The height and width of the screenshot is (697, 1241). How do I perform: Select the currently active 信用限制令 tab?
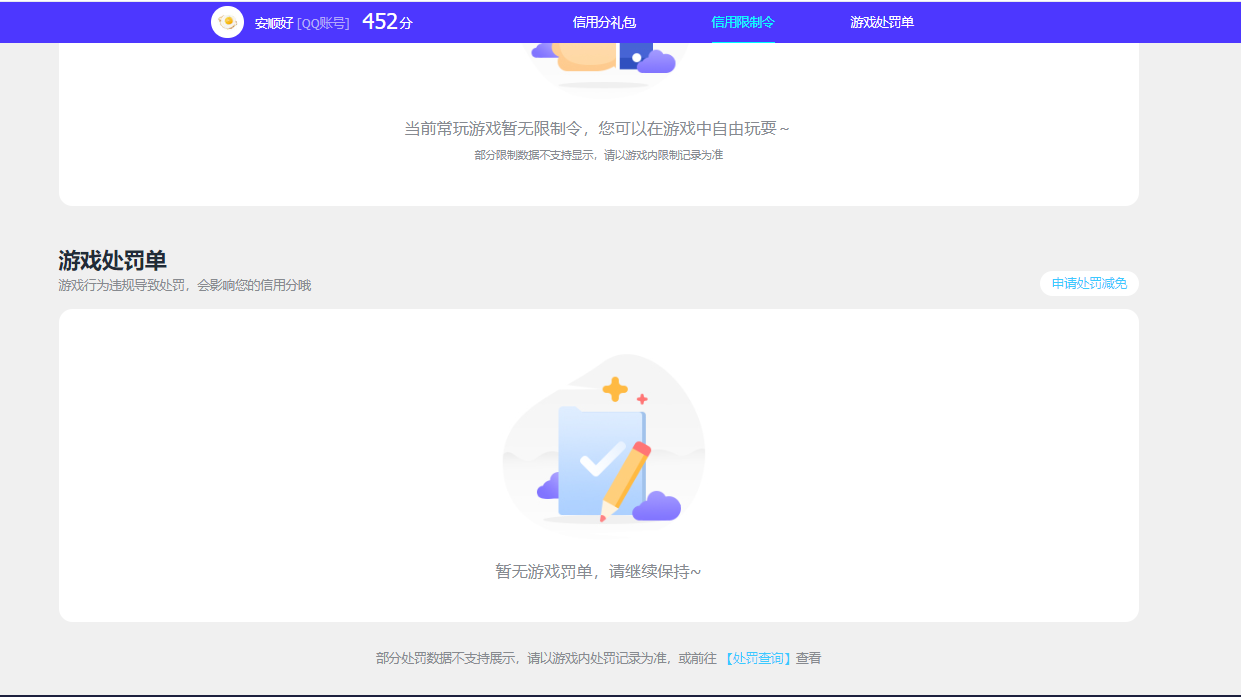pyautogui.click(x=743, y=22)
